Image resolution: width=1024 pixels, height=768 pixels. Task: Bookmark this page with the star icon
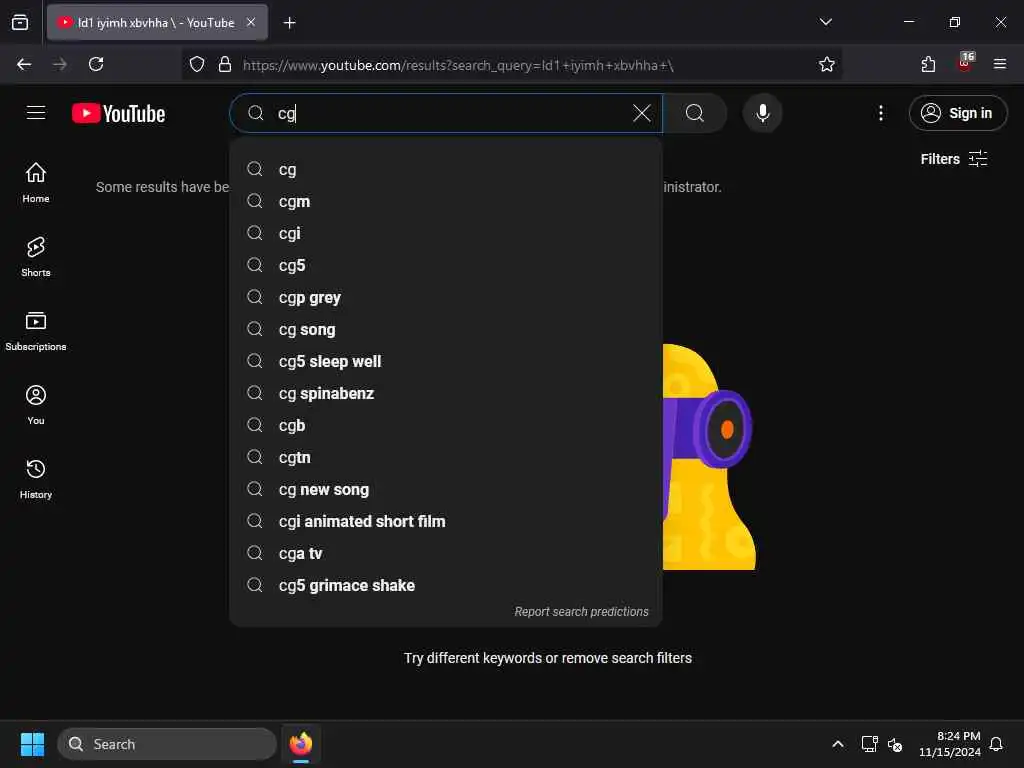(x=826, y=64)
